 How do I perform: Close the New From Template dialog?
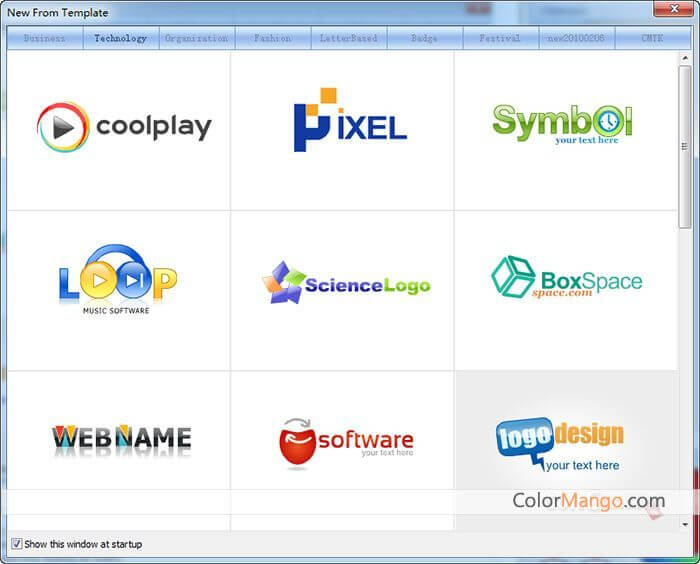tap(670, 10)
